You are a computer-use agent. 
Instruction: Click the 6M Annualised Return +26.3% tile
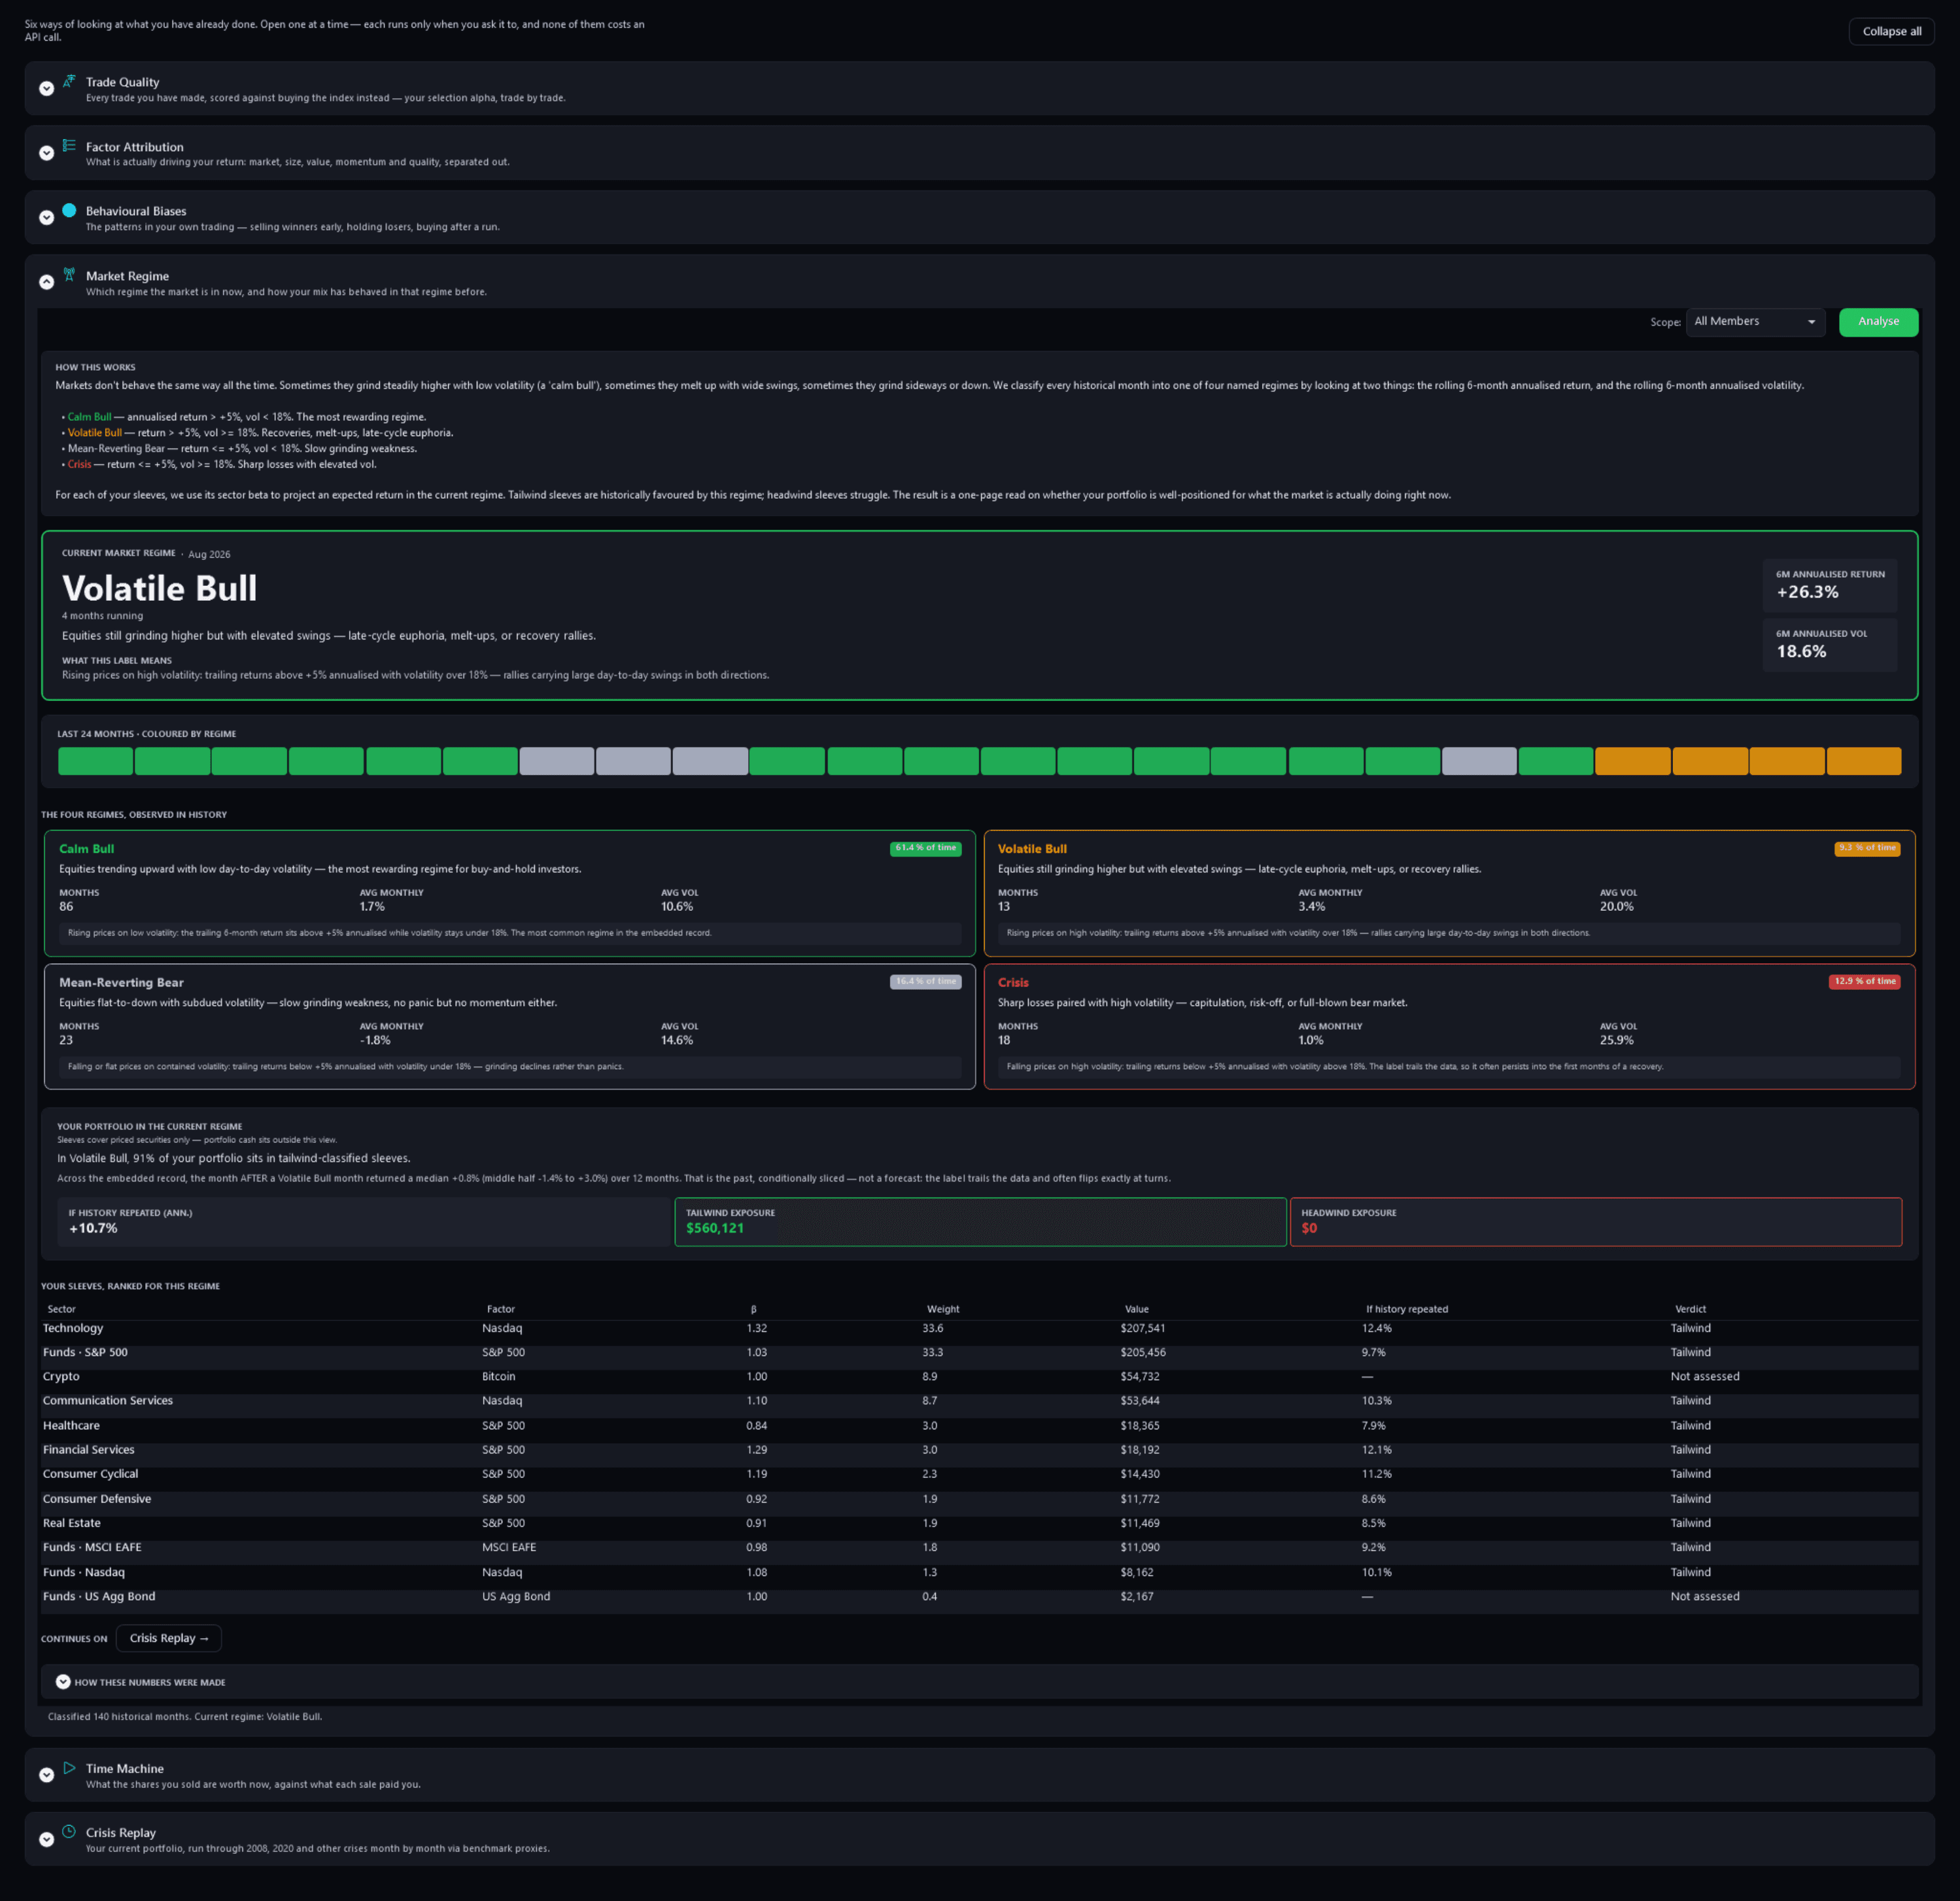coord(1830,585)
